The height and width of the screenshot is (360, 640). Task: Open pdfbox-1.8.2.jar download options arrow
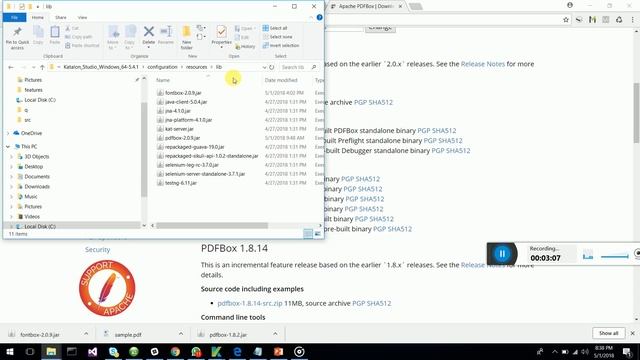[275, 334]
